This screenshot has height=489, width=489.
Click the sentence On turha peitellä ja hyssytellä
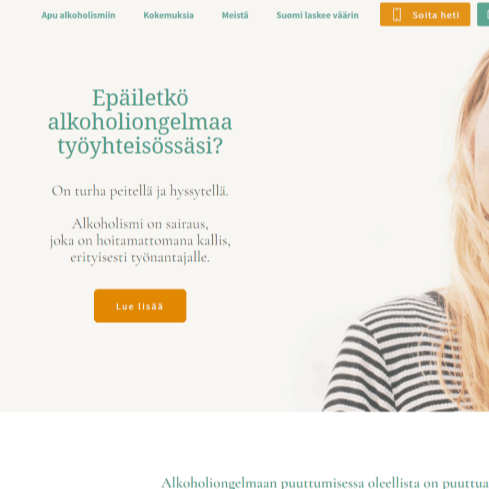[140, 191]
